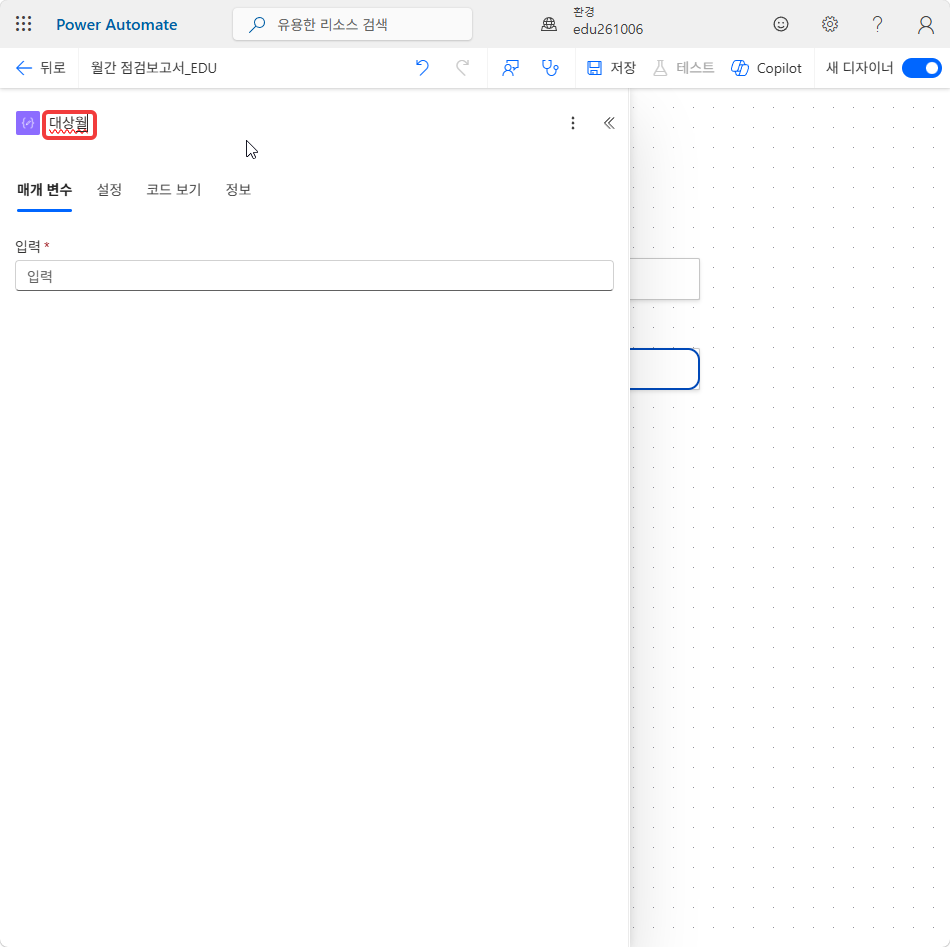Switch to the 코드 보기 tab
This screenshot has height=947, width=950.
pyautogui.click(x=174, y=190)
